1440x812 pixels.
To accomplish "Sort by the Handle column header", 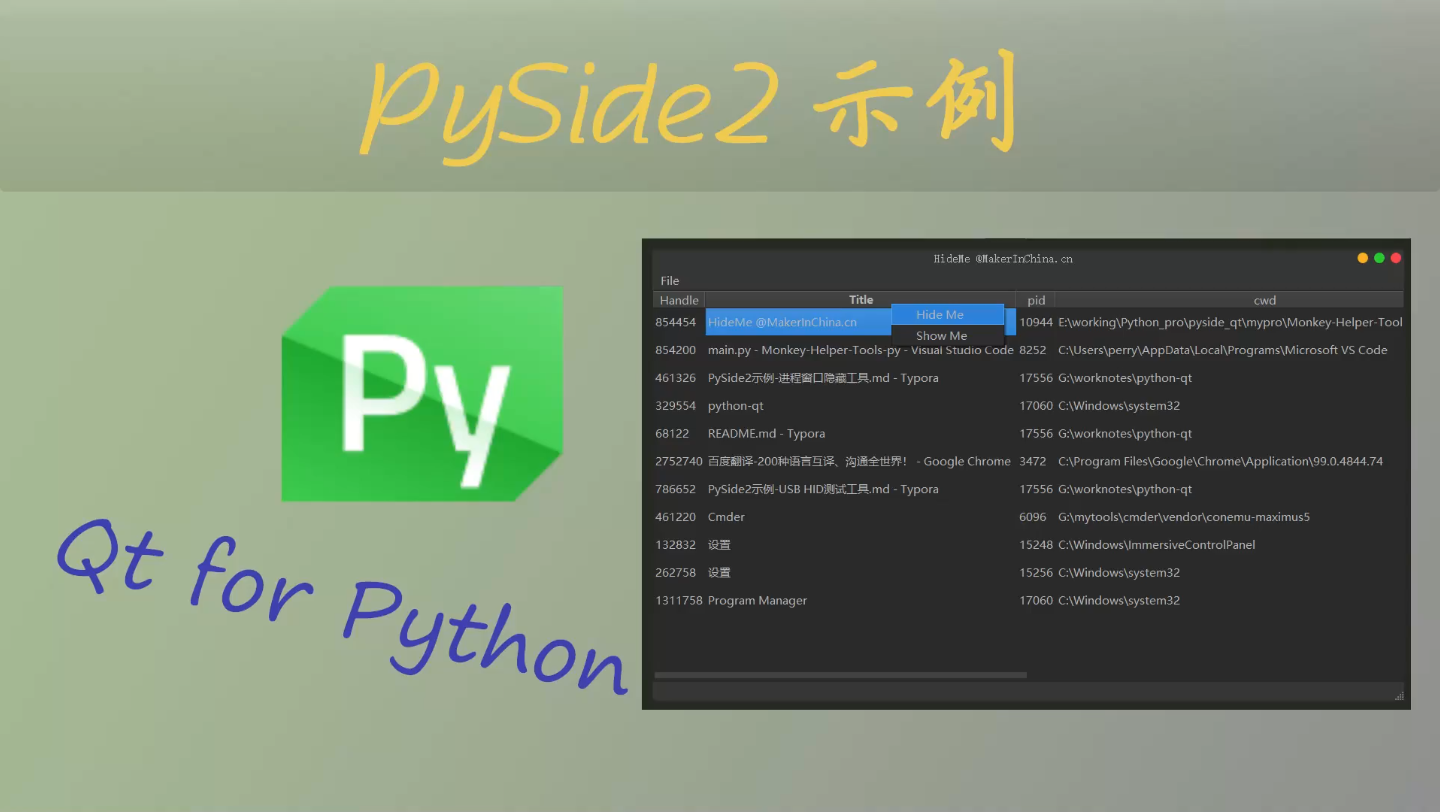I will click(x=679, y=300).
